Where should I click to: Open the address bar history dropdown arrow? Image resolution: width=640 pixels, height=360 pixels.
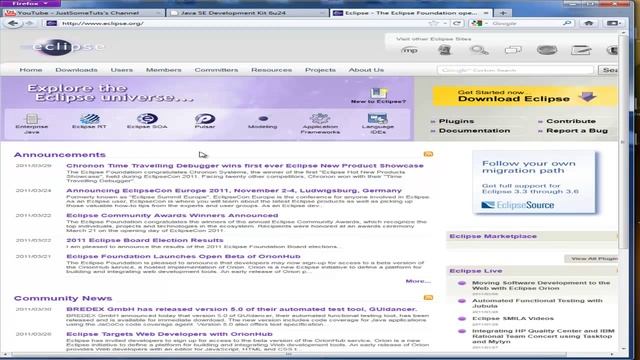tap(445, 24)
